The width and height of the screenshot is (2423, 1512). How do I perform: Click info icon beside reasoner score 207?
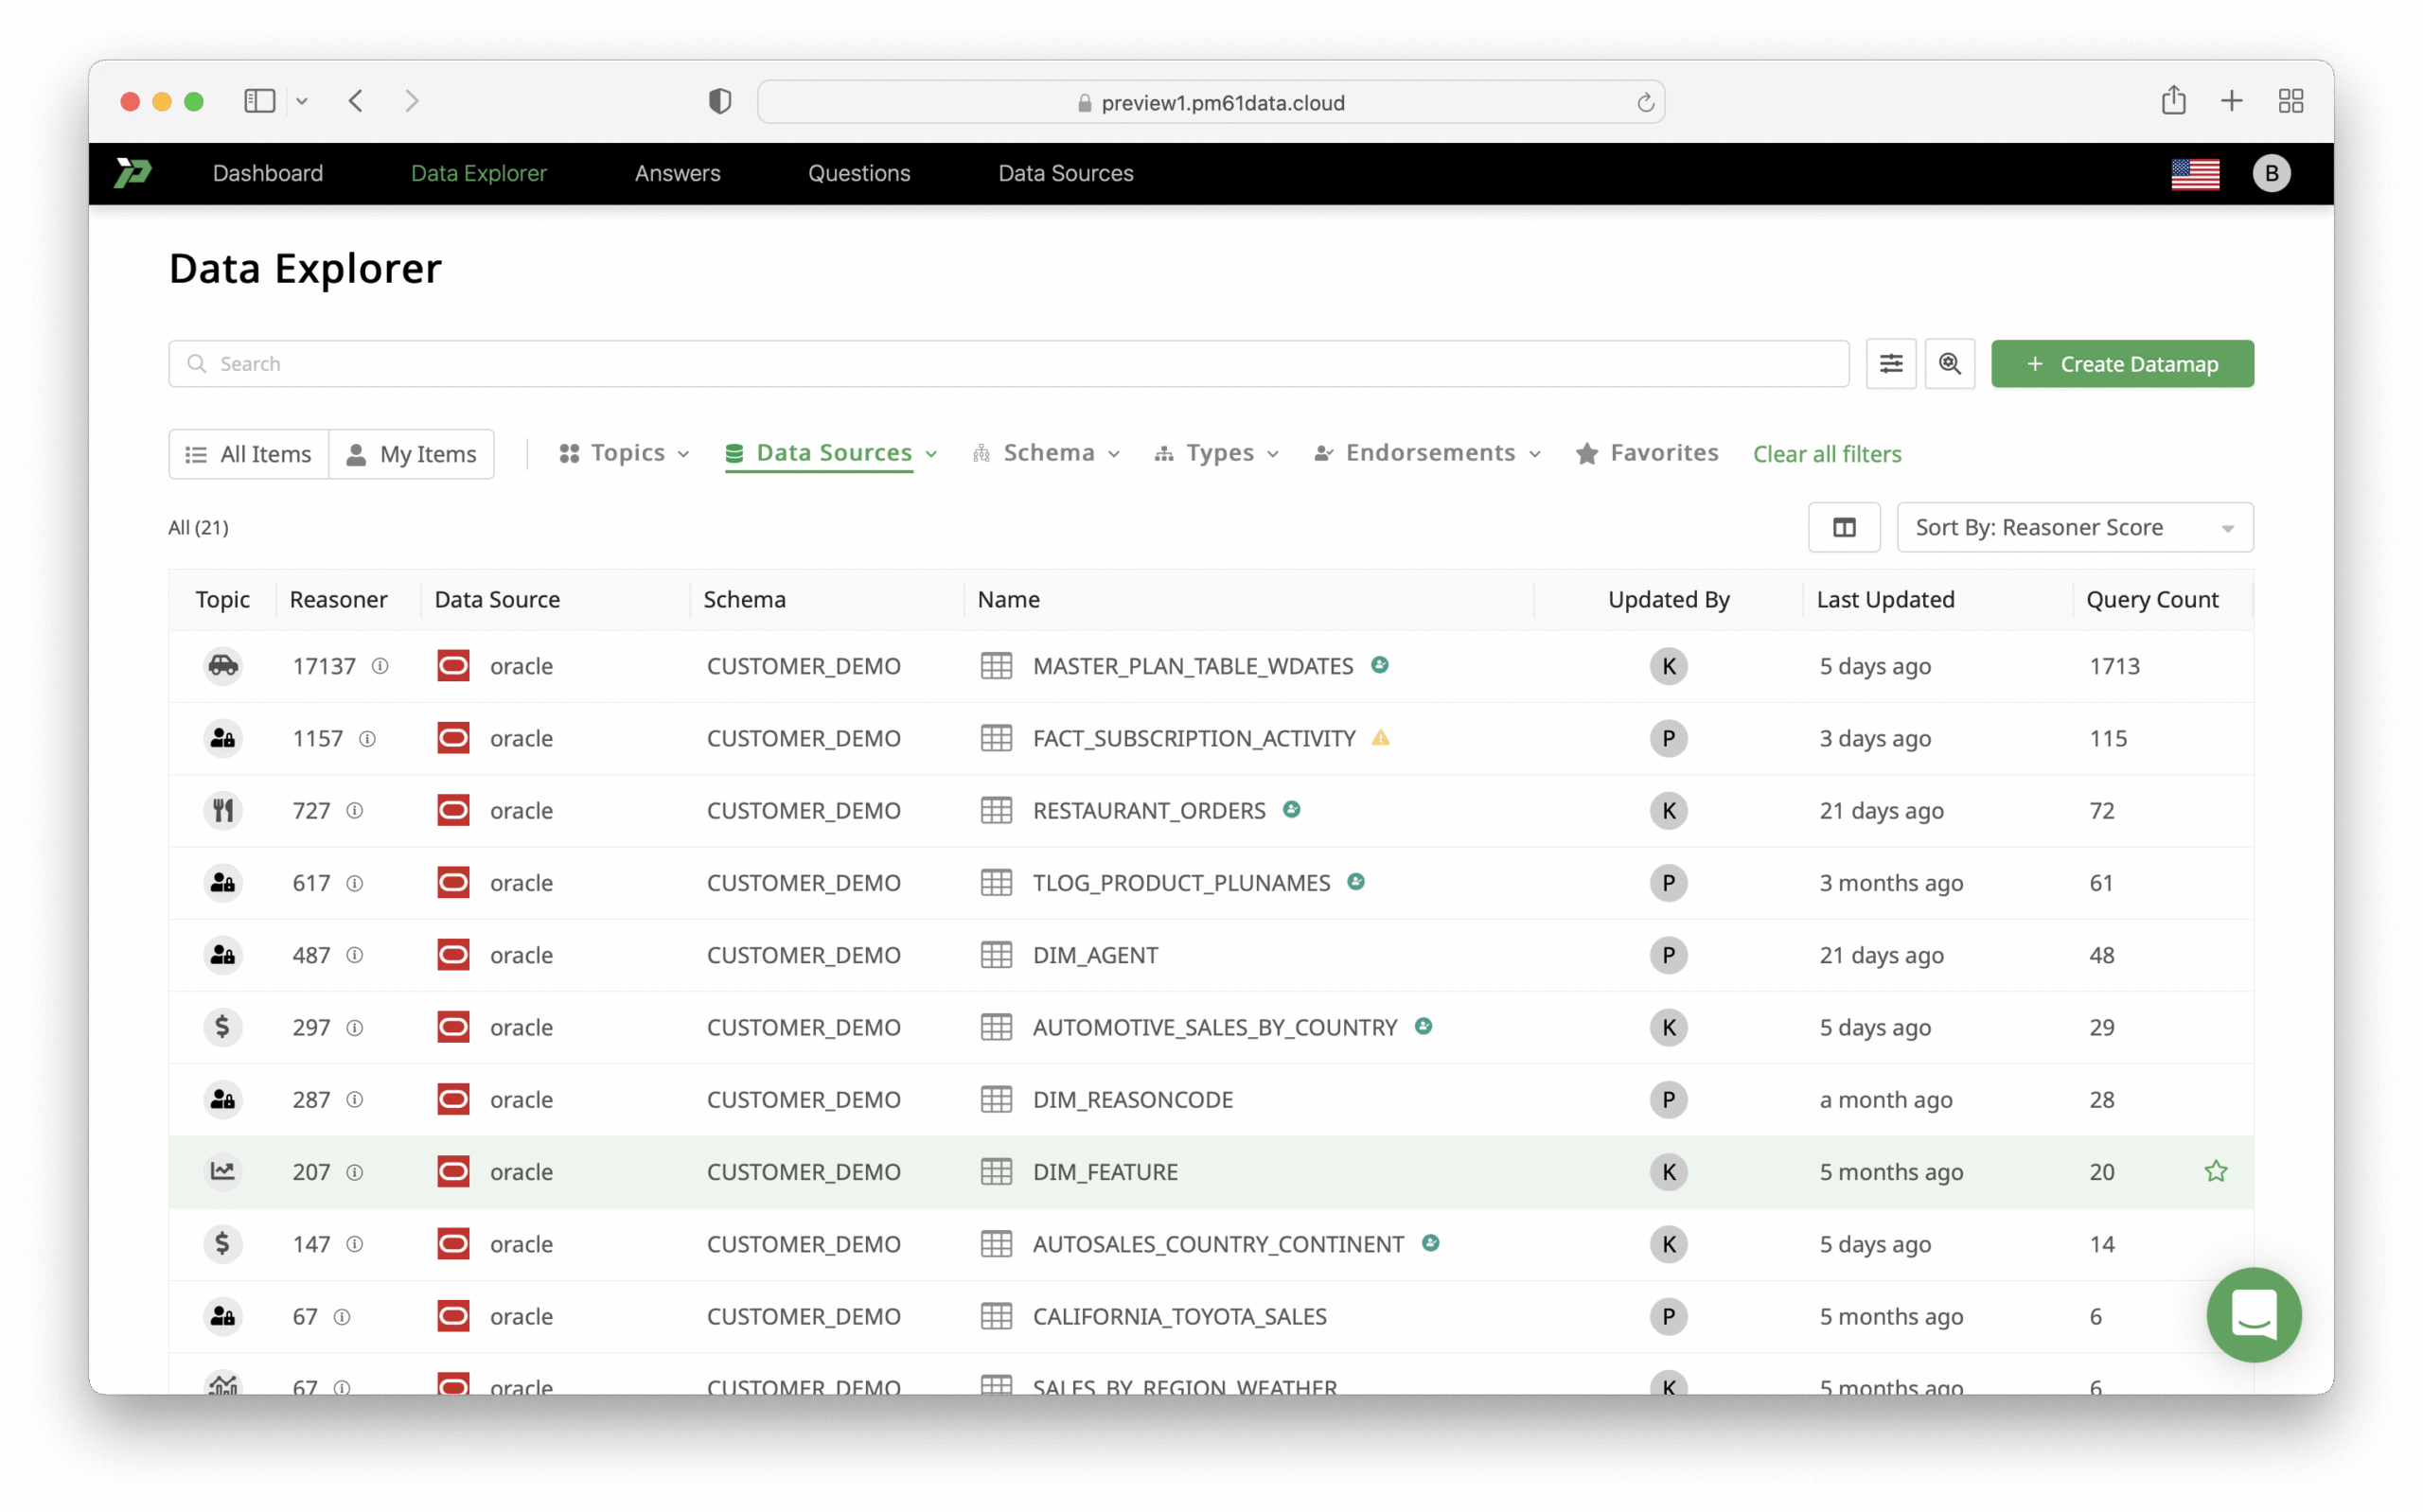pos(355,1172)
